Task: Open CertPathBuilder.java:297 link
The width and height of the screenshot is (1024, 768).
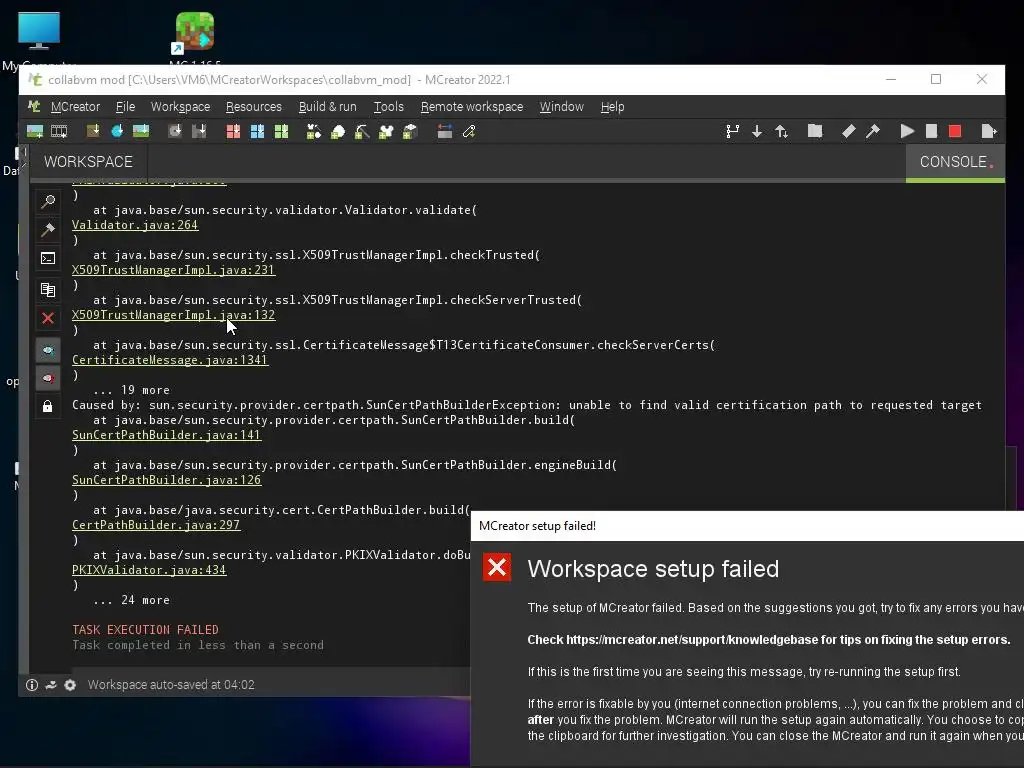Action: tap(156, 526)
